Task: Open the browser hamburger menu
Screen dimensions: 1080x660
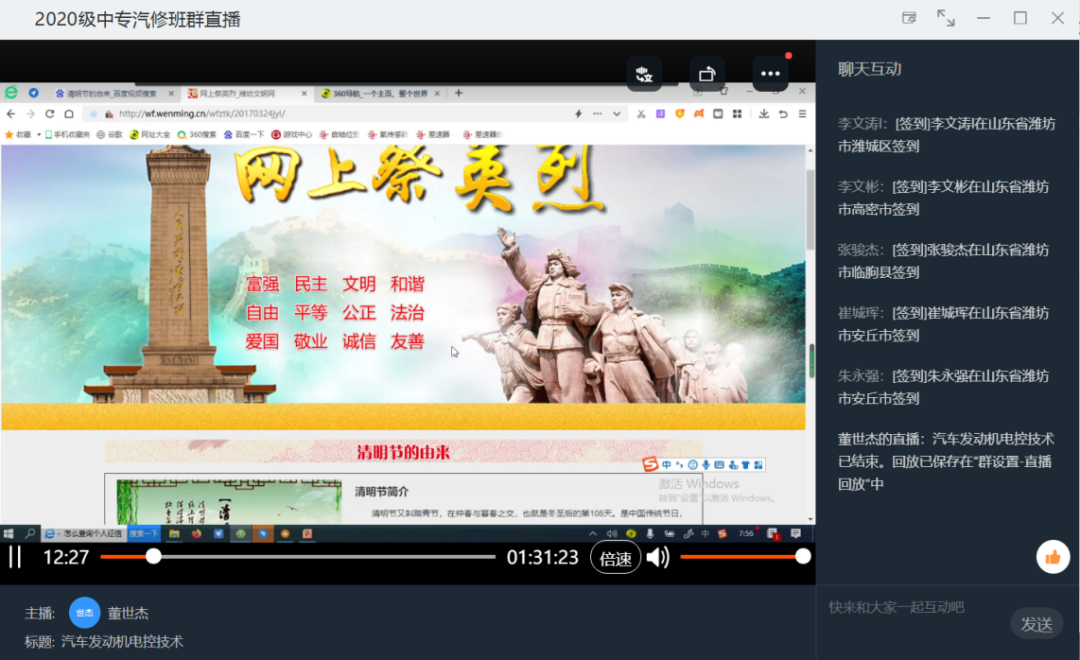Action: [802, 114]
